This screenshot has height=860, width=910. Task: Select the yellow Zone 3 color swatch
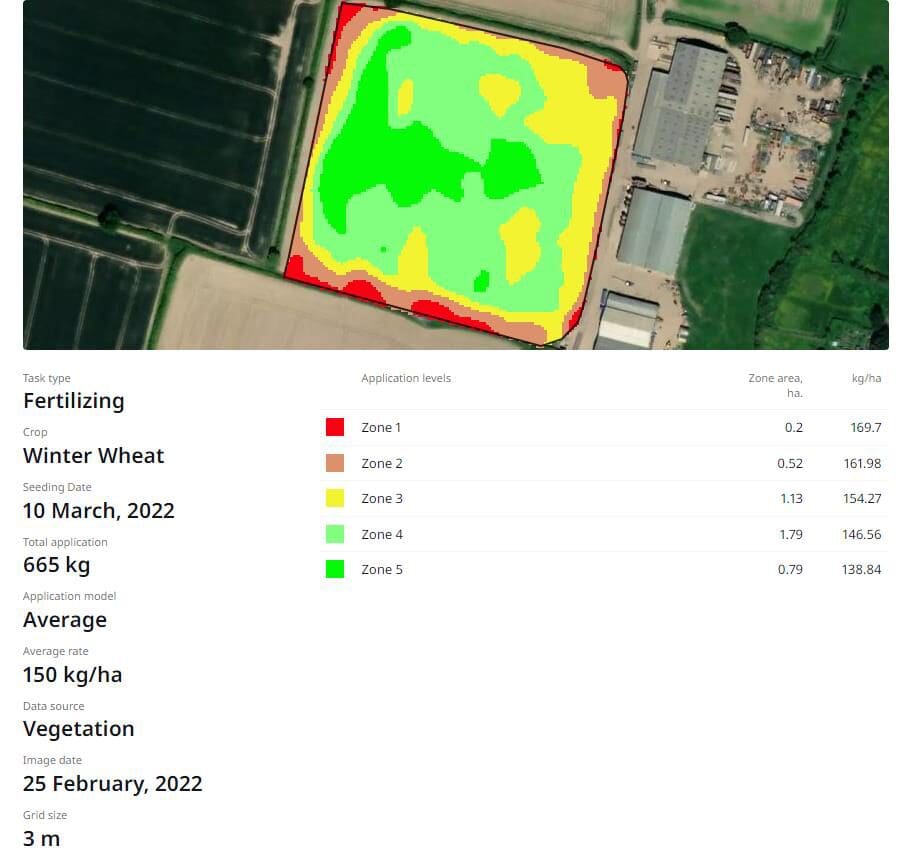(335, 498)
